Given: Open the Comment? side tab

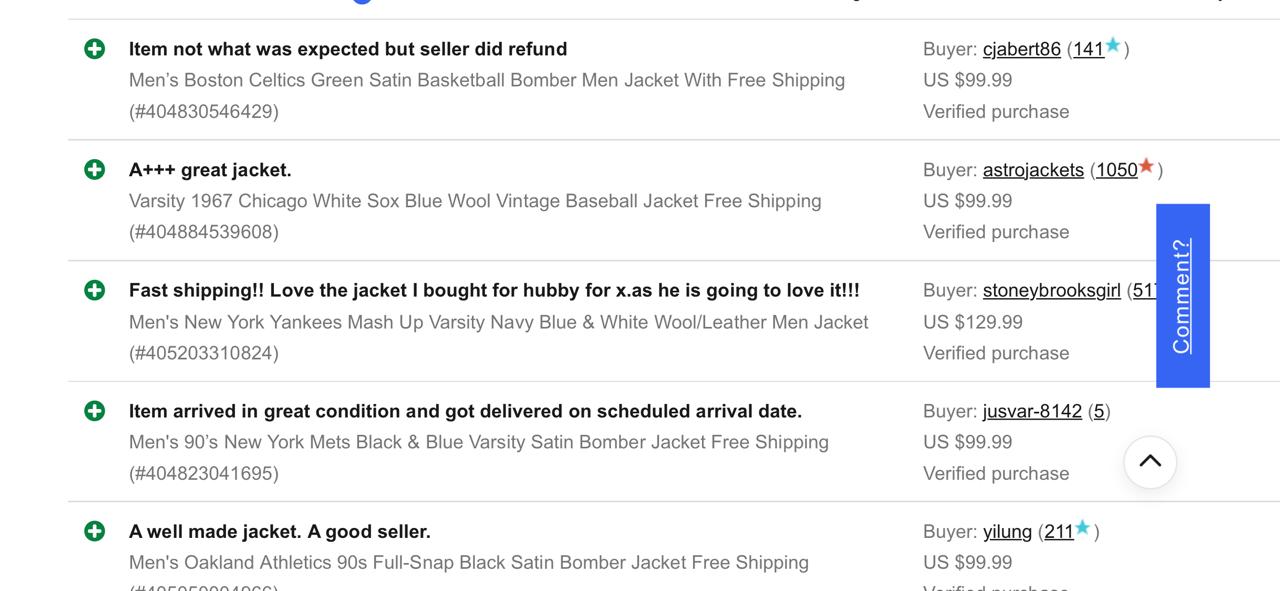Looking at the screenshot, I should tap(1182, 295).
